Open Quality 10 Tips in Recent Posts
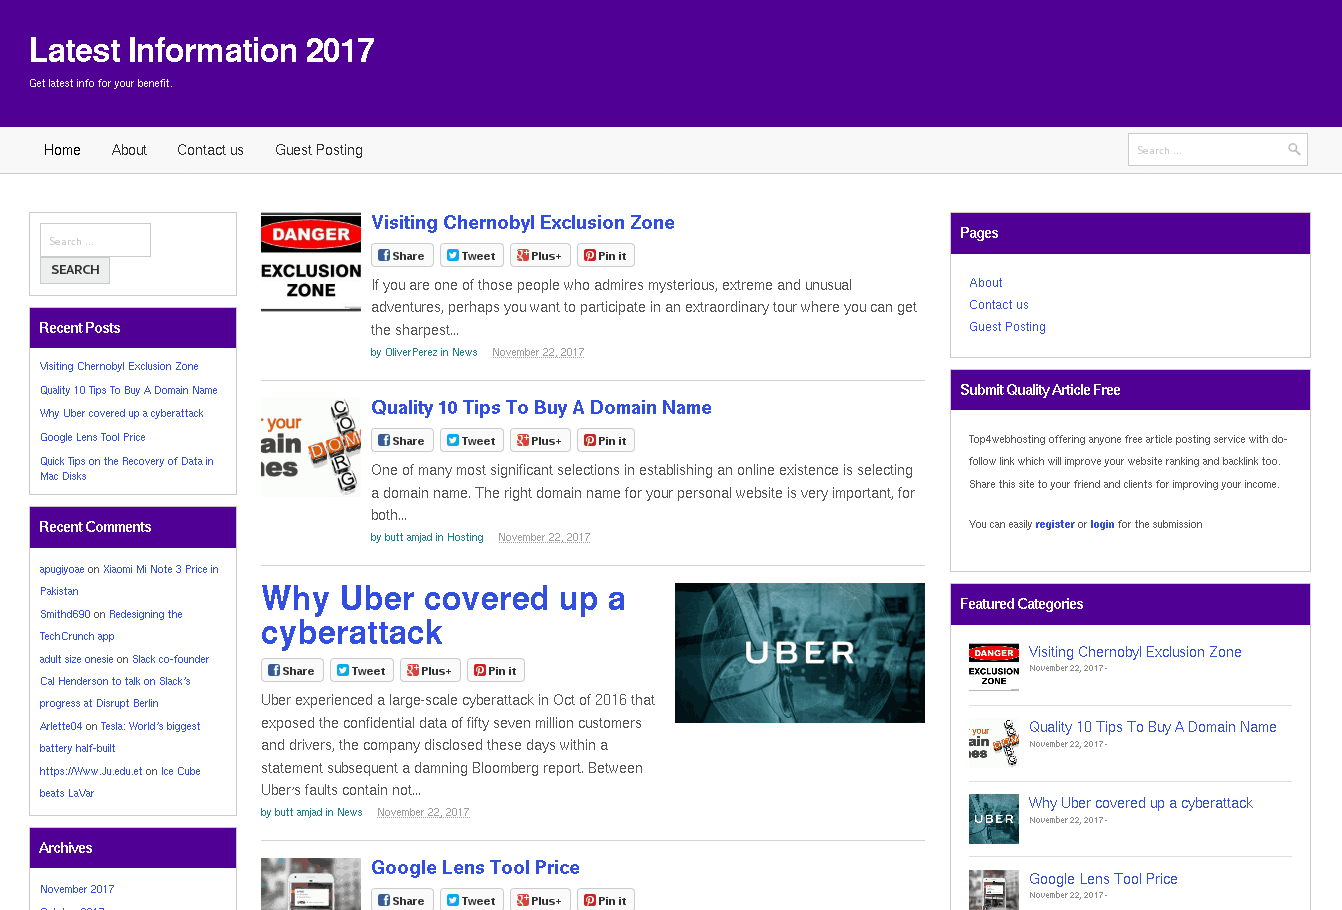The height and width of the screenshot is (910, 1342). point(128,390)
